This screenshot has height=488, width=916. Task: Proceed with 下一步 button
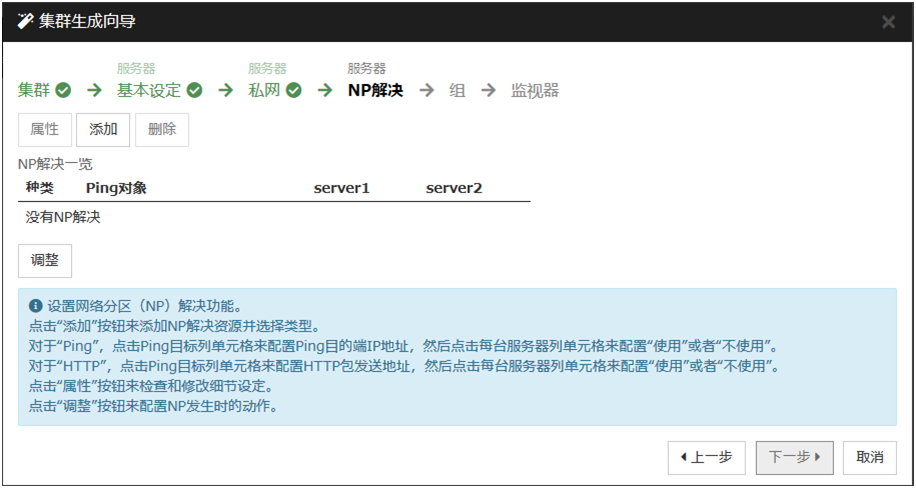click(794, 458)
